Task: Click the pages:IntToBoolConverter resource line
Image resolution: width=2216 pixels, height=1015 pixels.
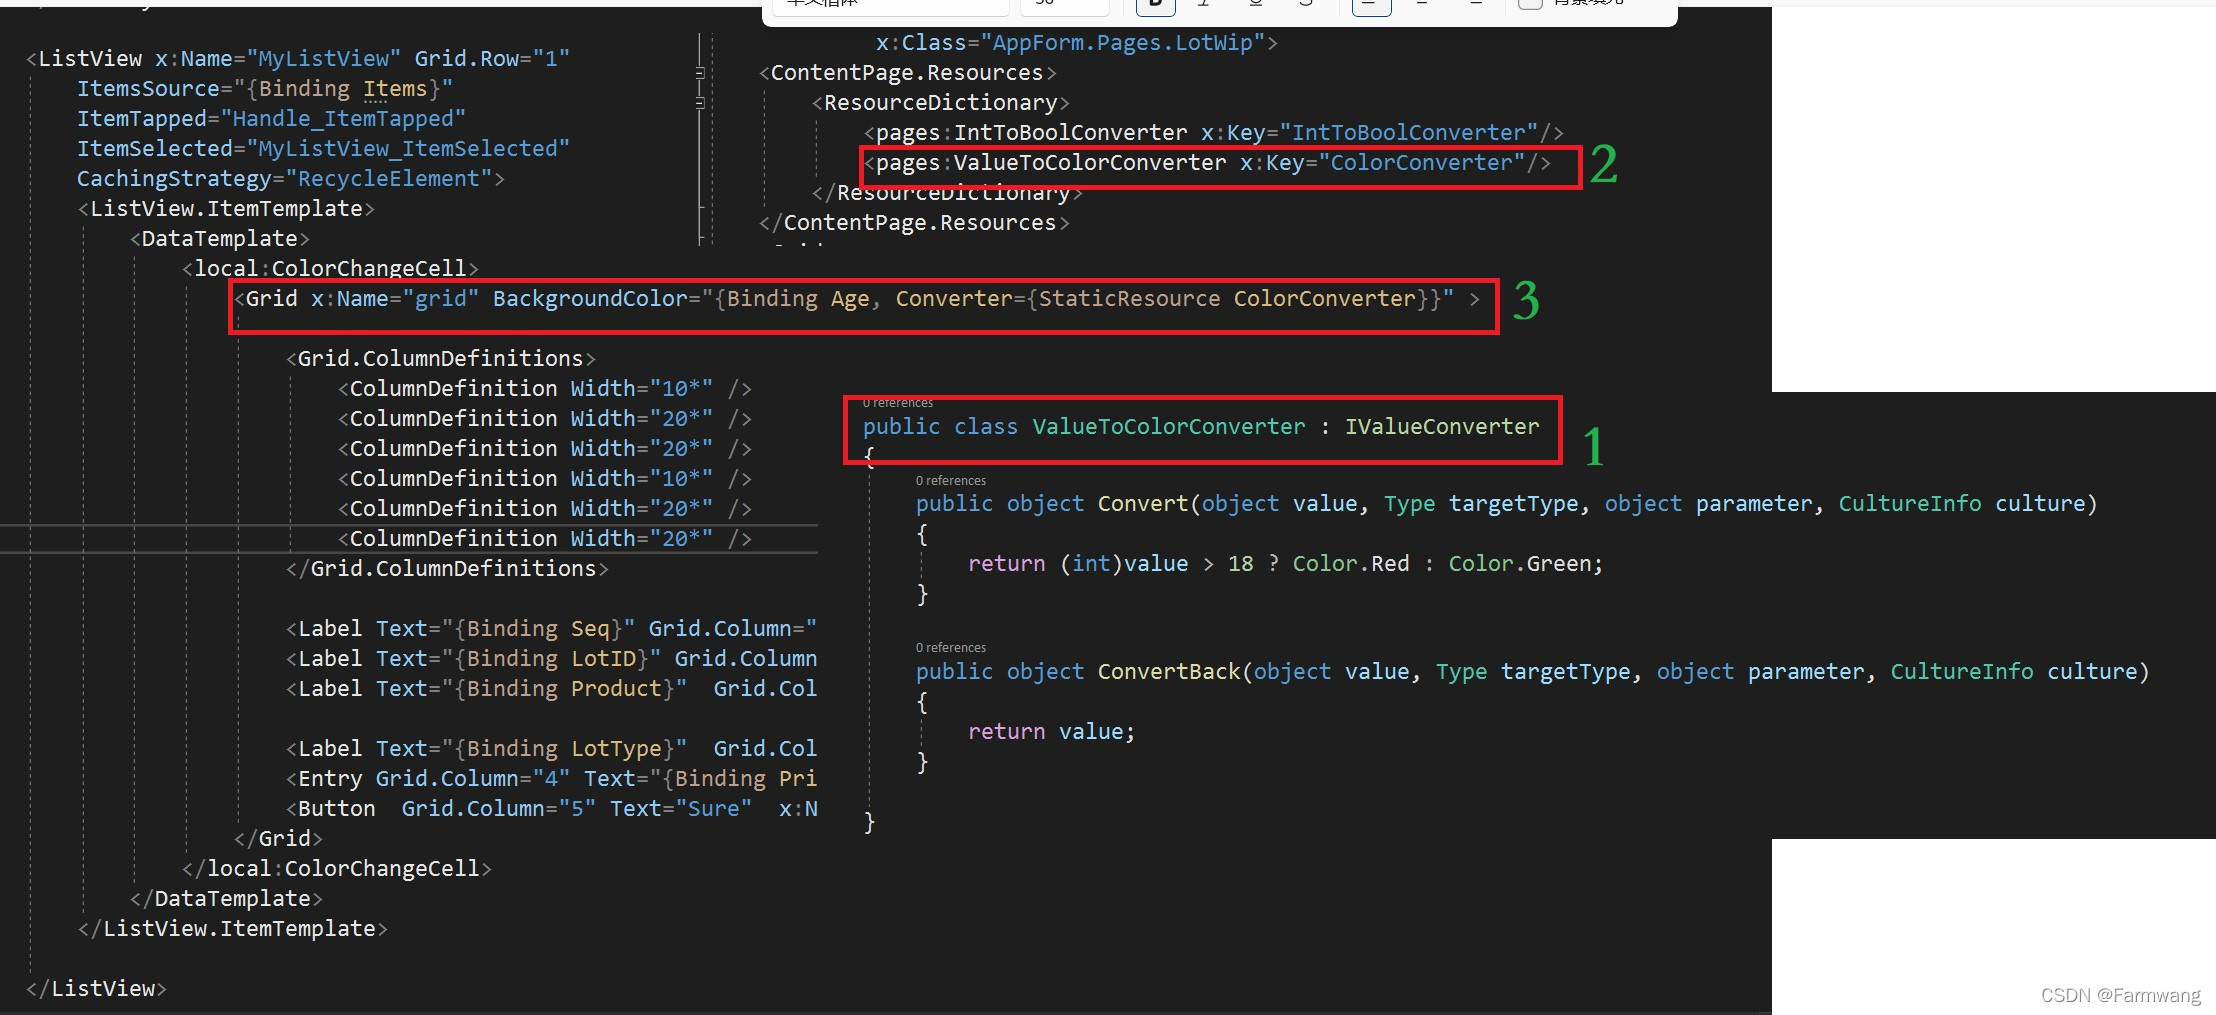Action: point(1213,133)
